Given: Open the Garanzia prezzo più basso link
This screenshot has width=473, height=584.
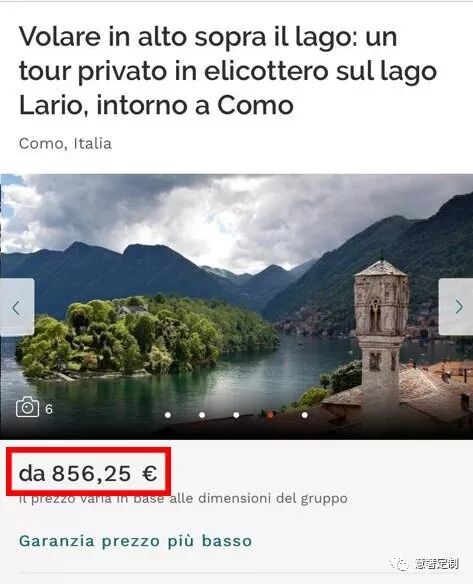Looking at the screenshot, I should point(136,541).
